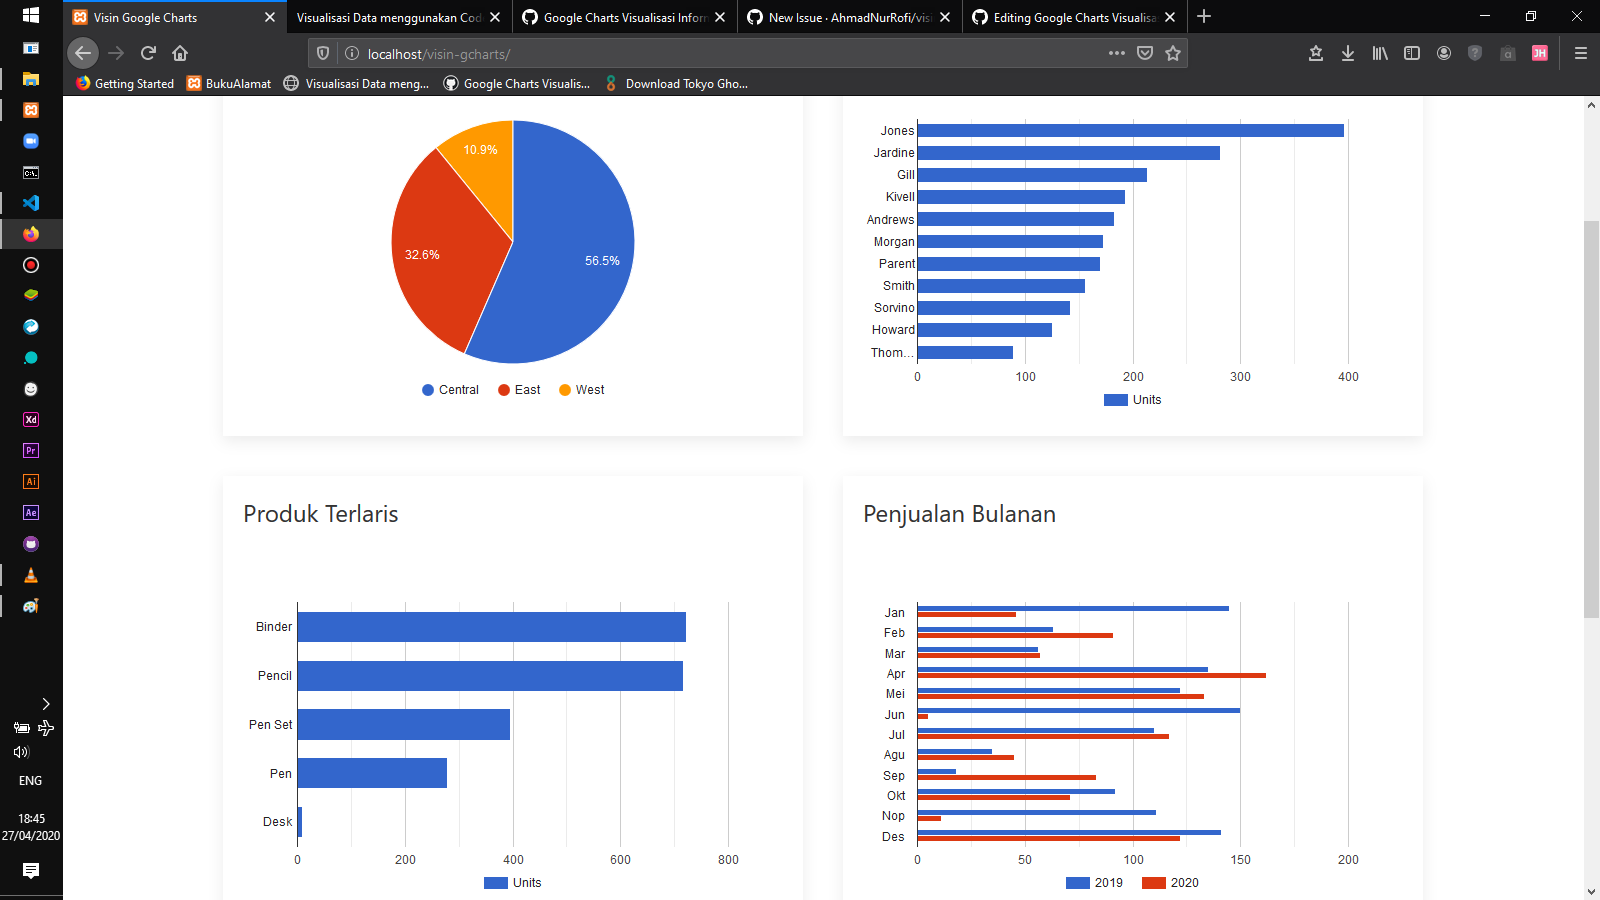Image resolution: width=1600 pixels, height=900 pixels.
Task: Open the volume control in system tray
Action: 21,752
